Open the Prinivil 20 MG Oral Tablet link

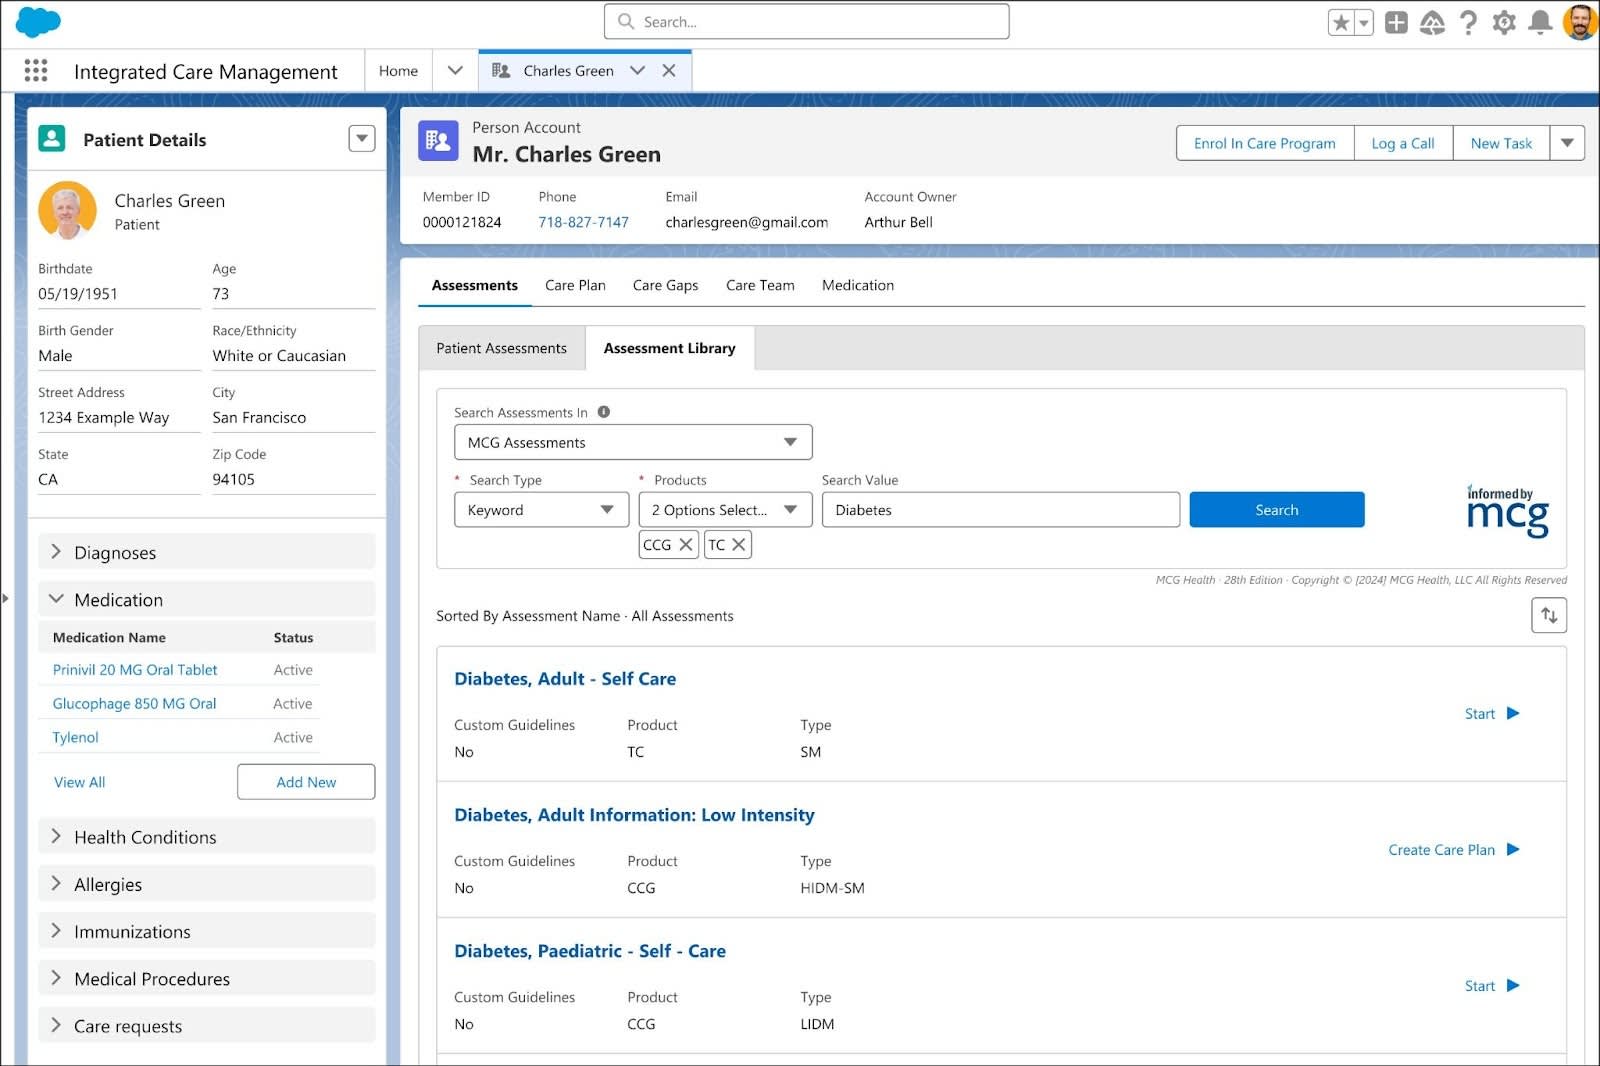click(x=135, y=670)
